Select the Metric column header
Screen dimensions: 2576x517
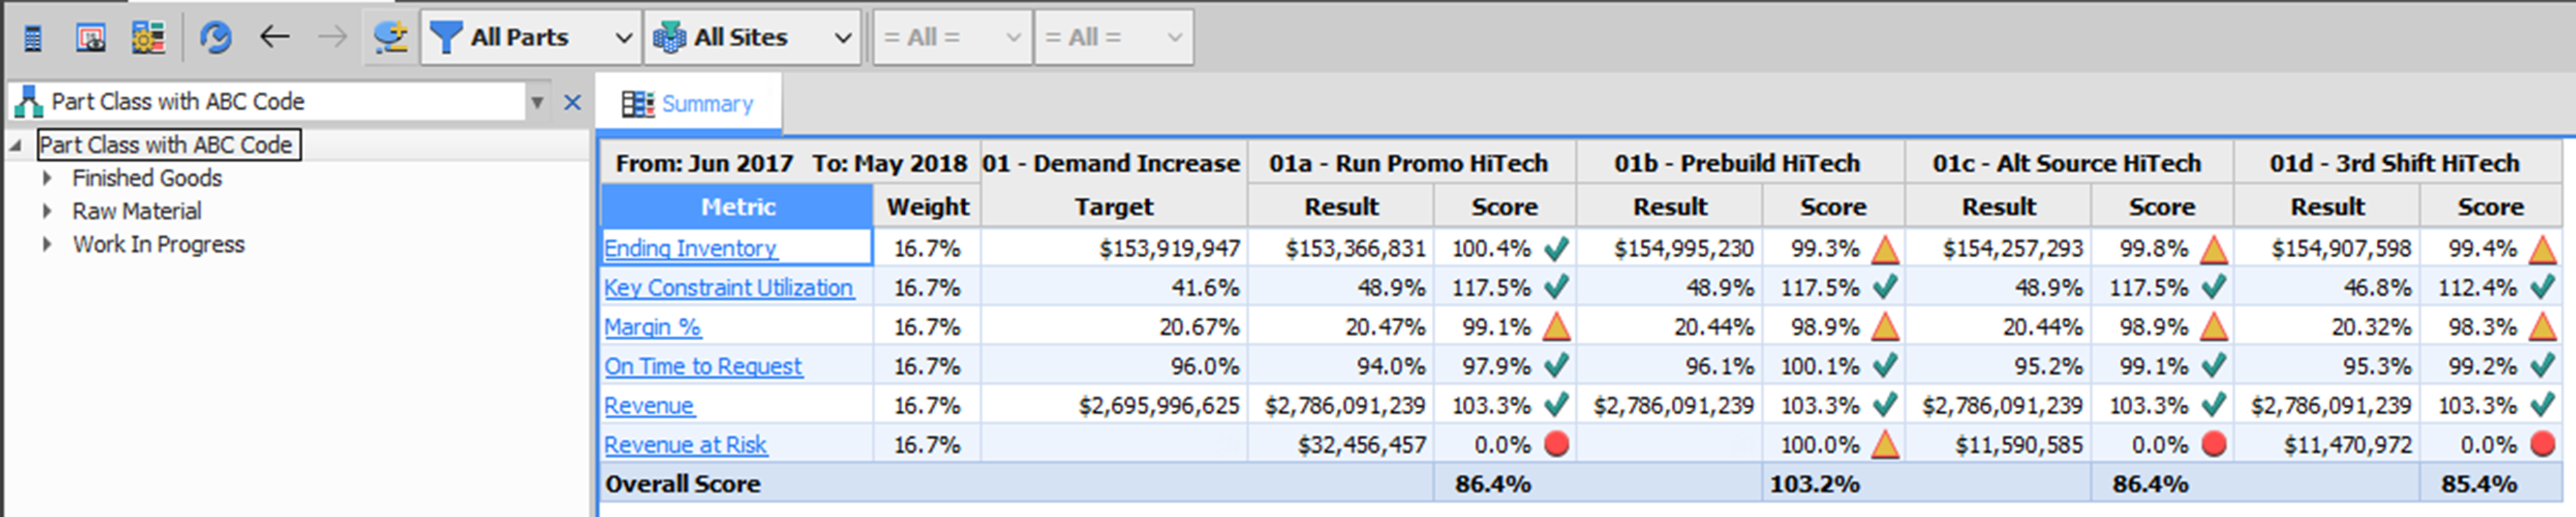click(x=737, y=207)
